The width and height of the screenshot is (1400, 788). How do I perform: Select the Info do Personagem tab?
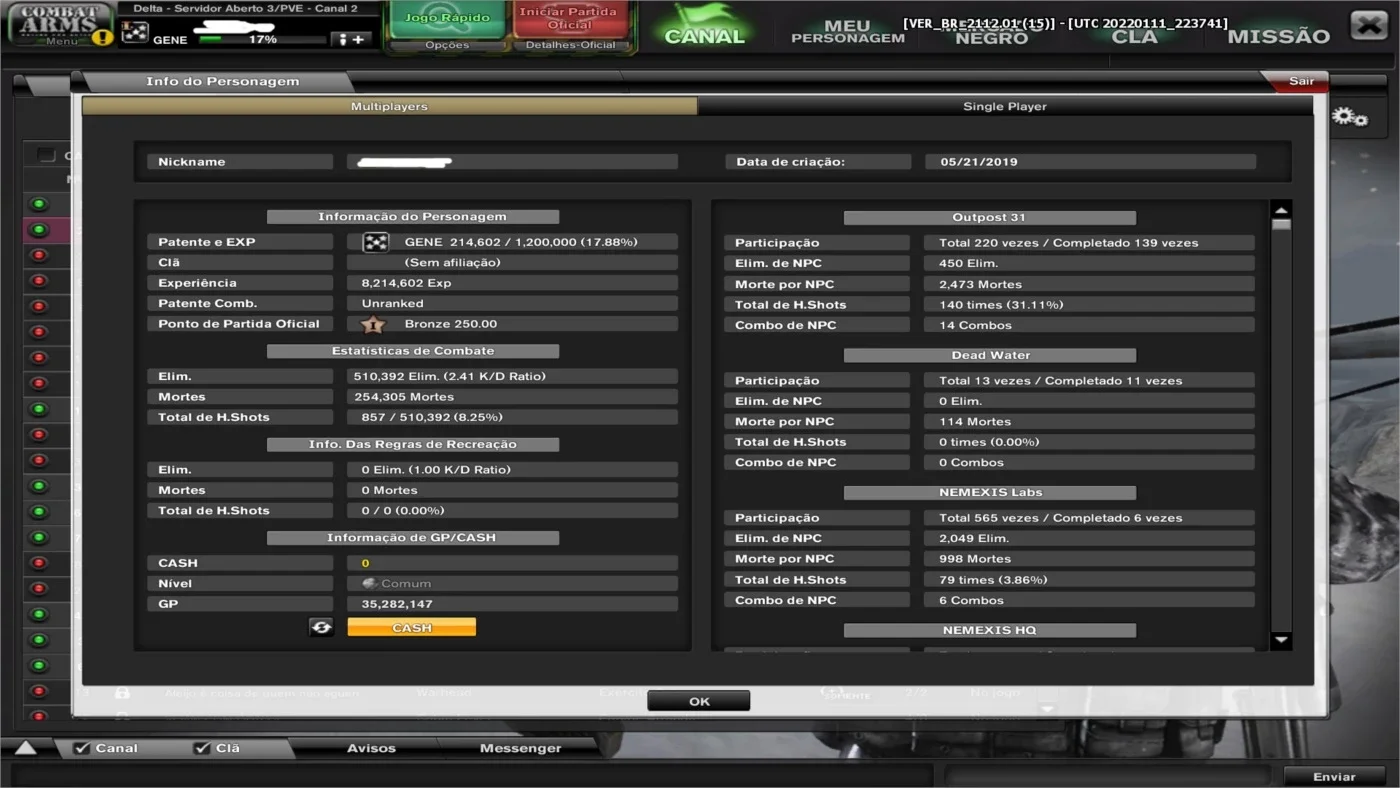[222, 81]
